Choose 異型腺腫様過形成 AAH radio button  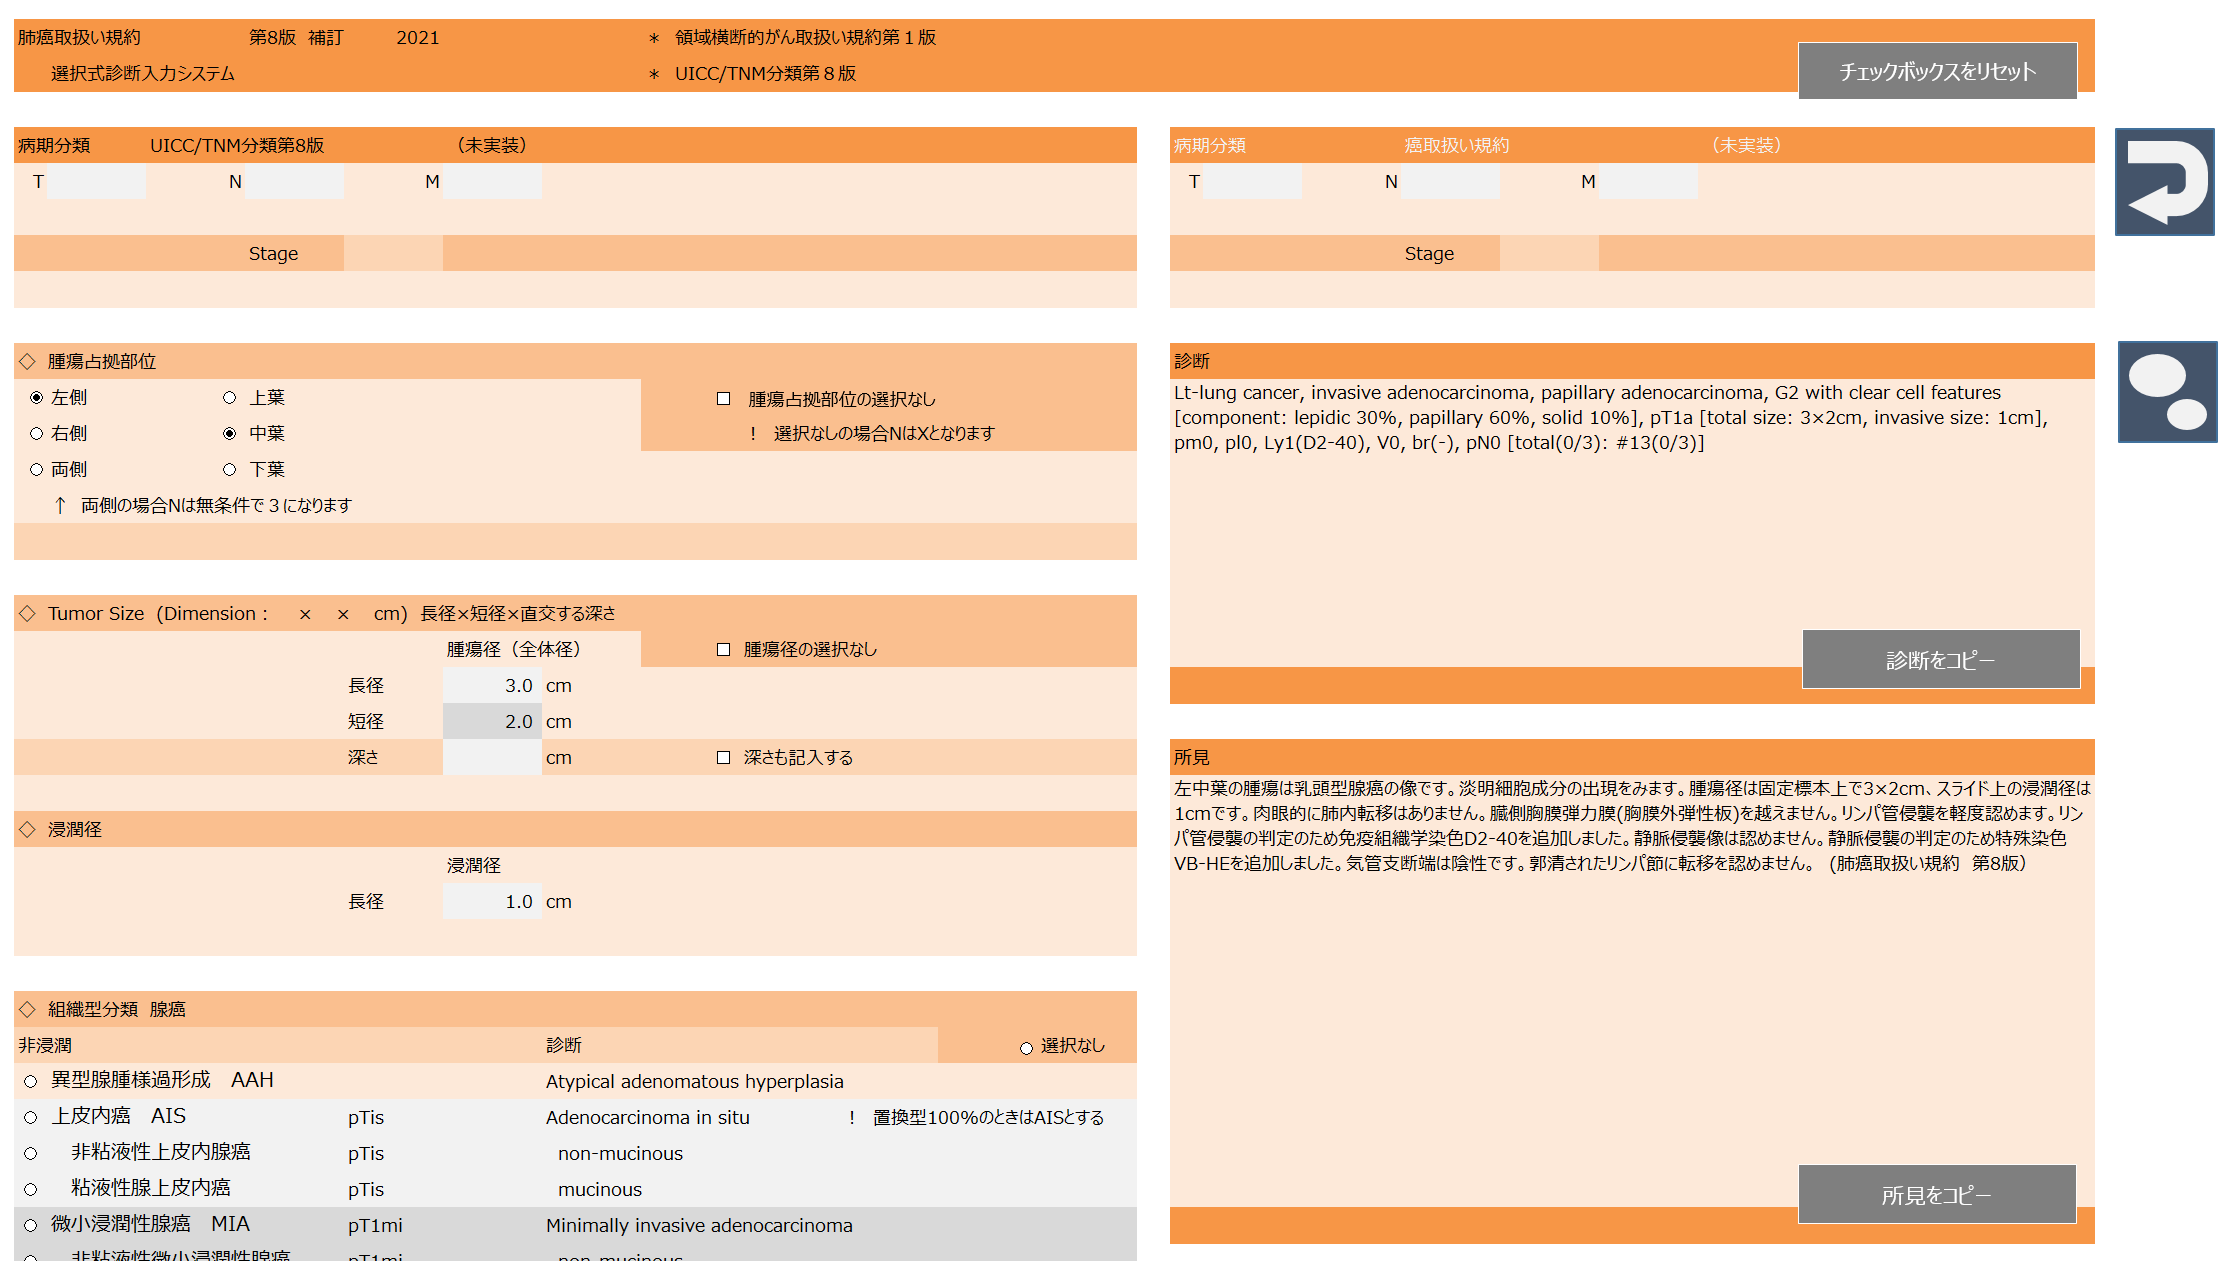(31, 1081)
